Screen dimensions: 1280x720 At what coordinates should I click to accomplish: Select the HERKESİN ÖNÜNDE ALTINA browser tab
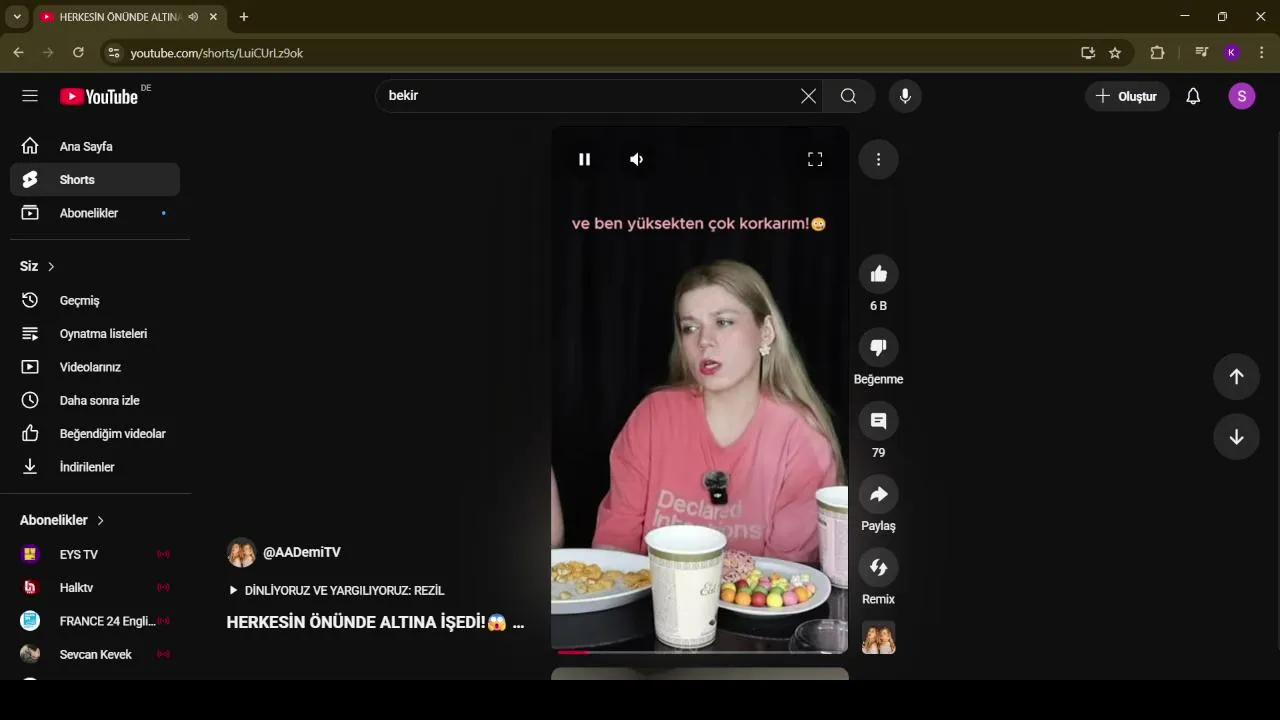point(129,17)
